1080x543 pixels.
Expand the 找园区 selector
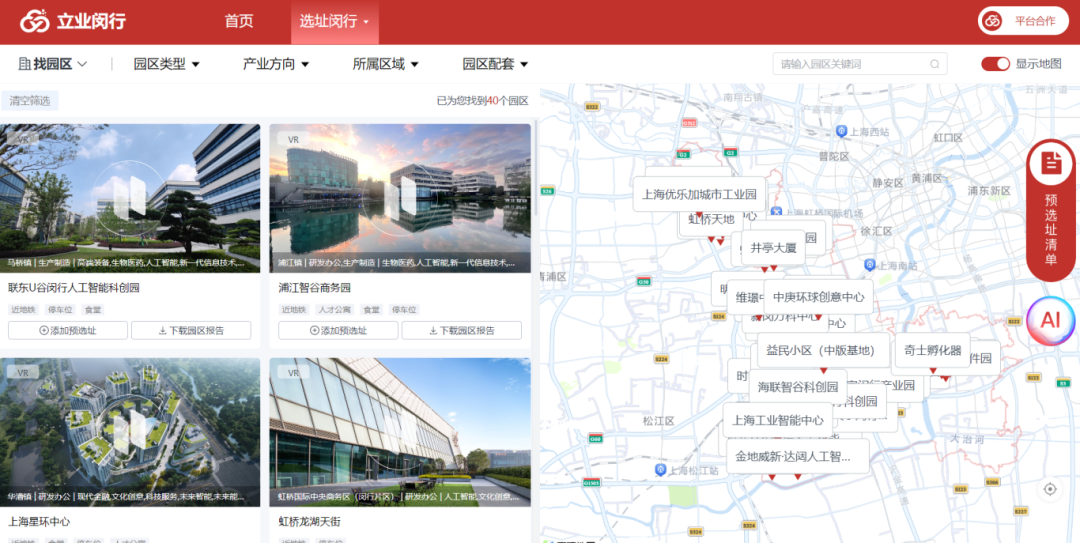coord(53,64)
